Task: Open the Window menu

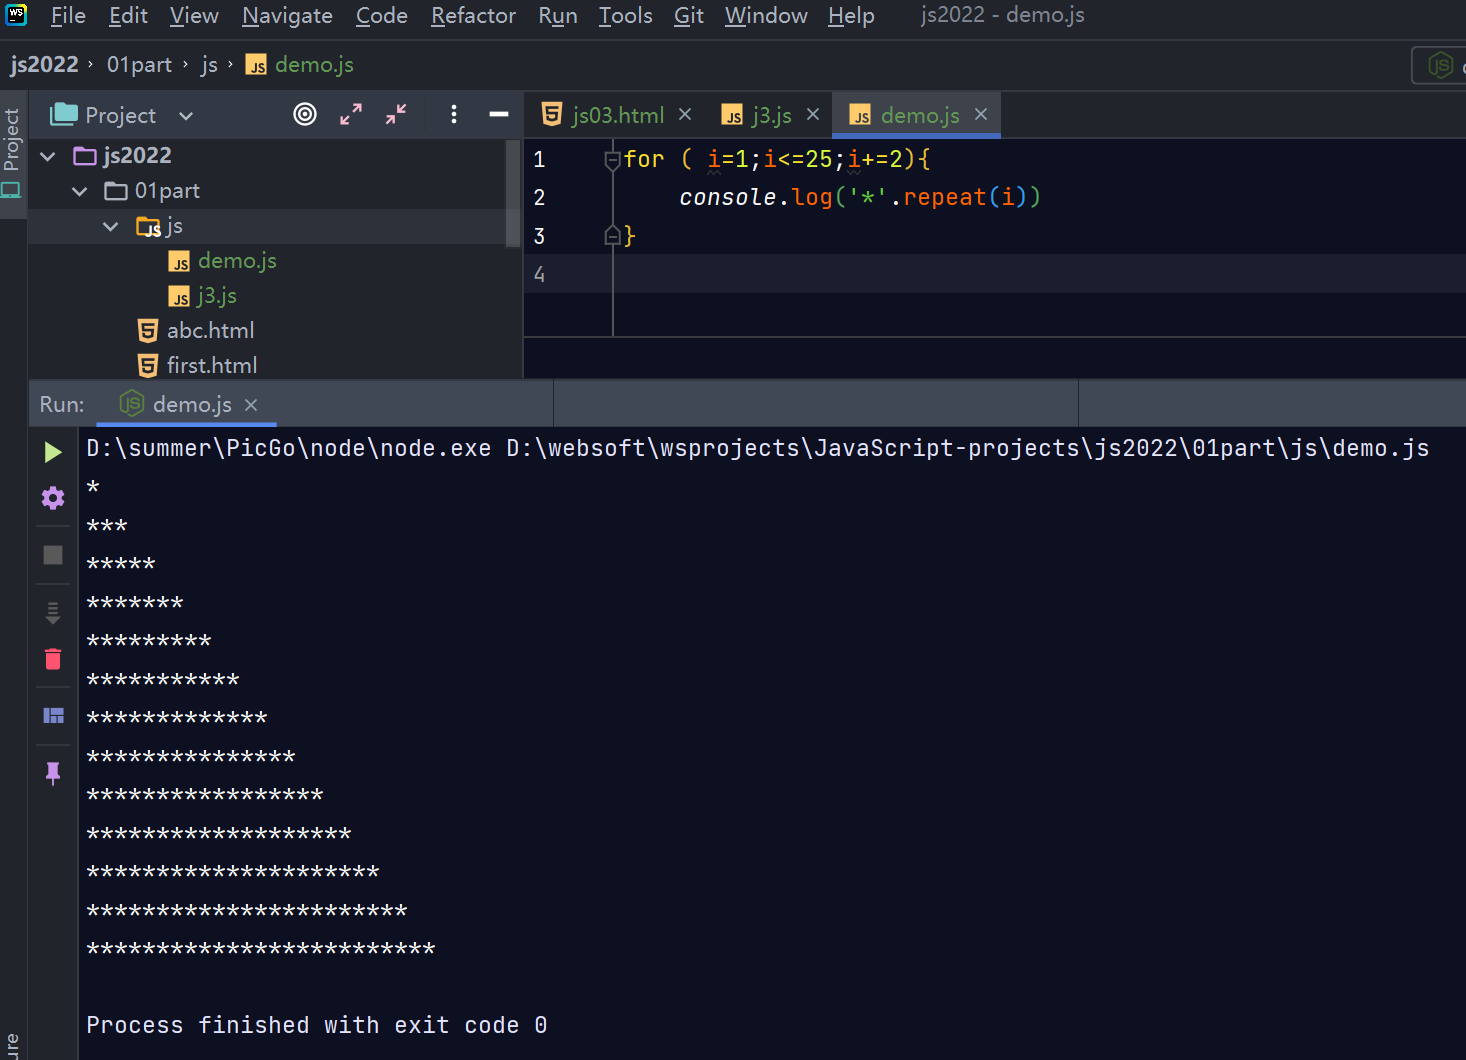Action: (765, 15)
